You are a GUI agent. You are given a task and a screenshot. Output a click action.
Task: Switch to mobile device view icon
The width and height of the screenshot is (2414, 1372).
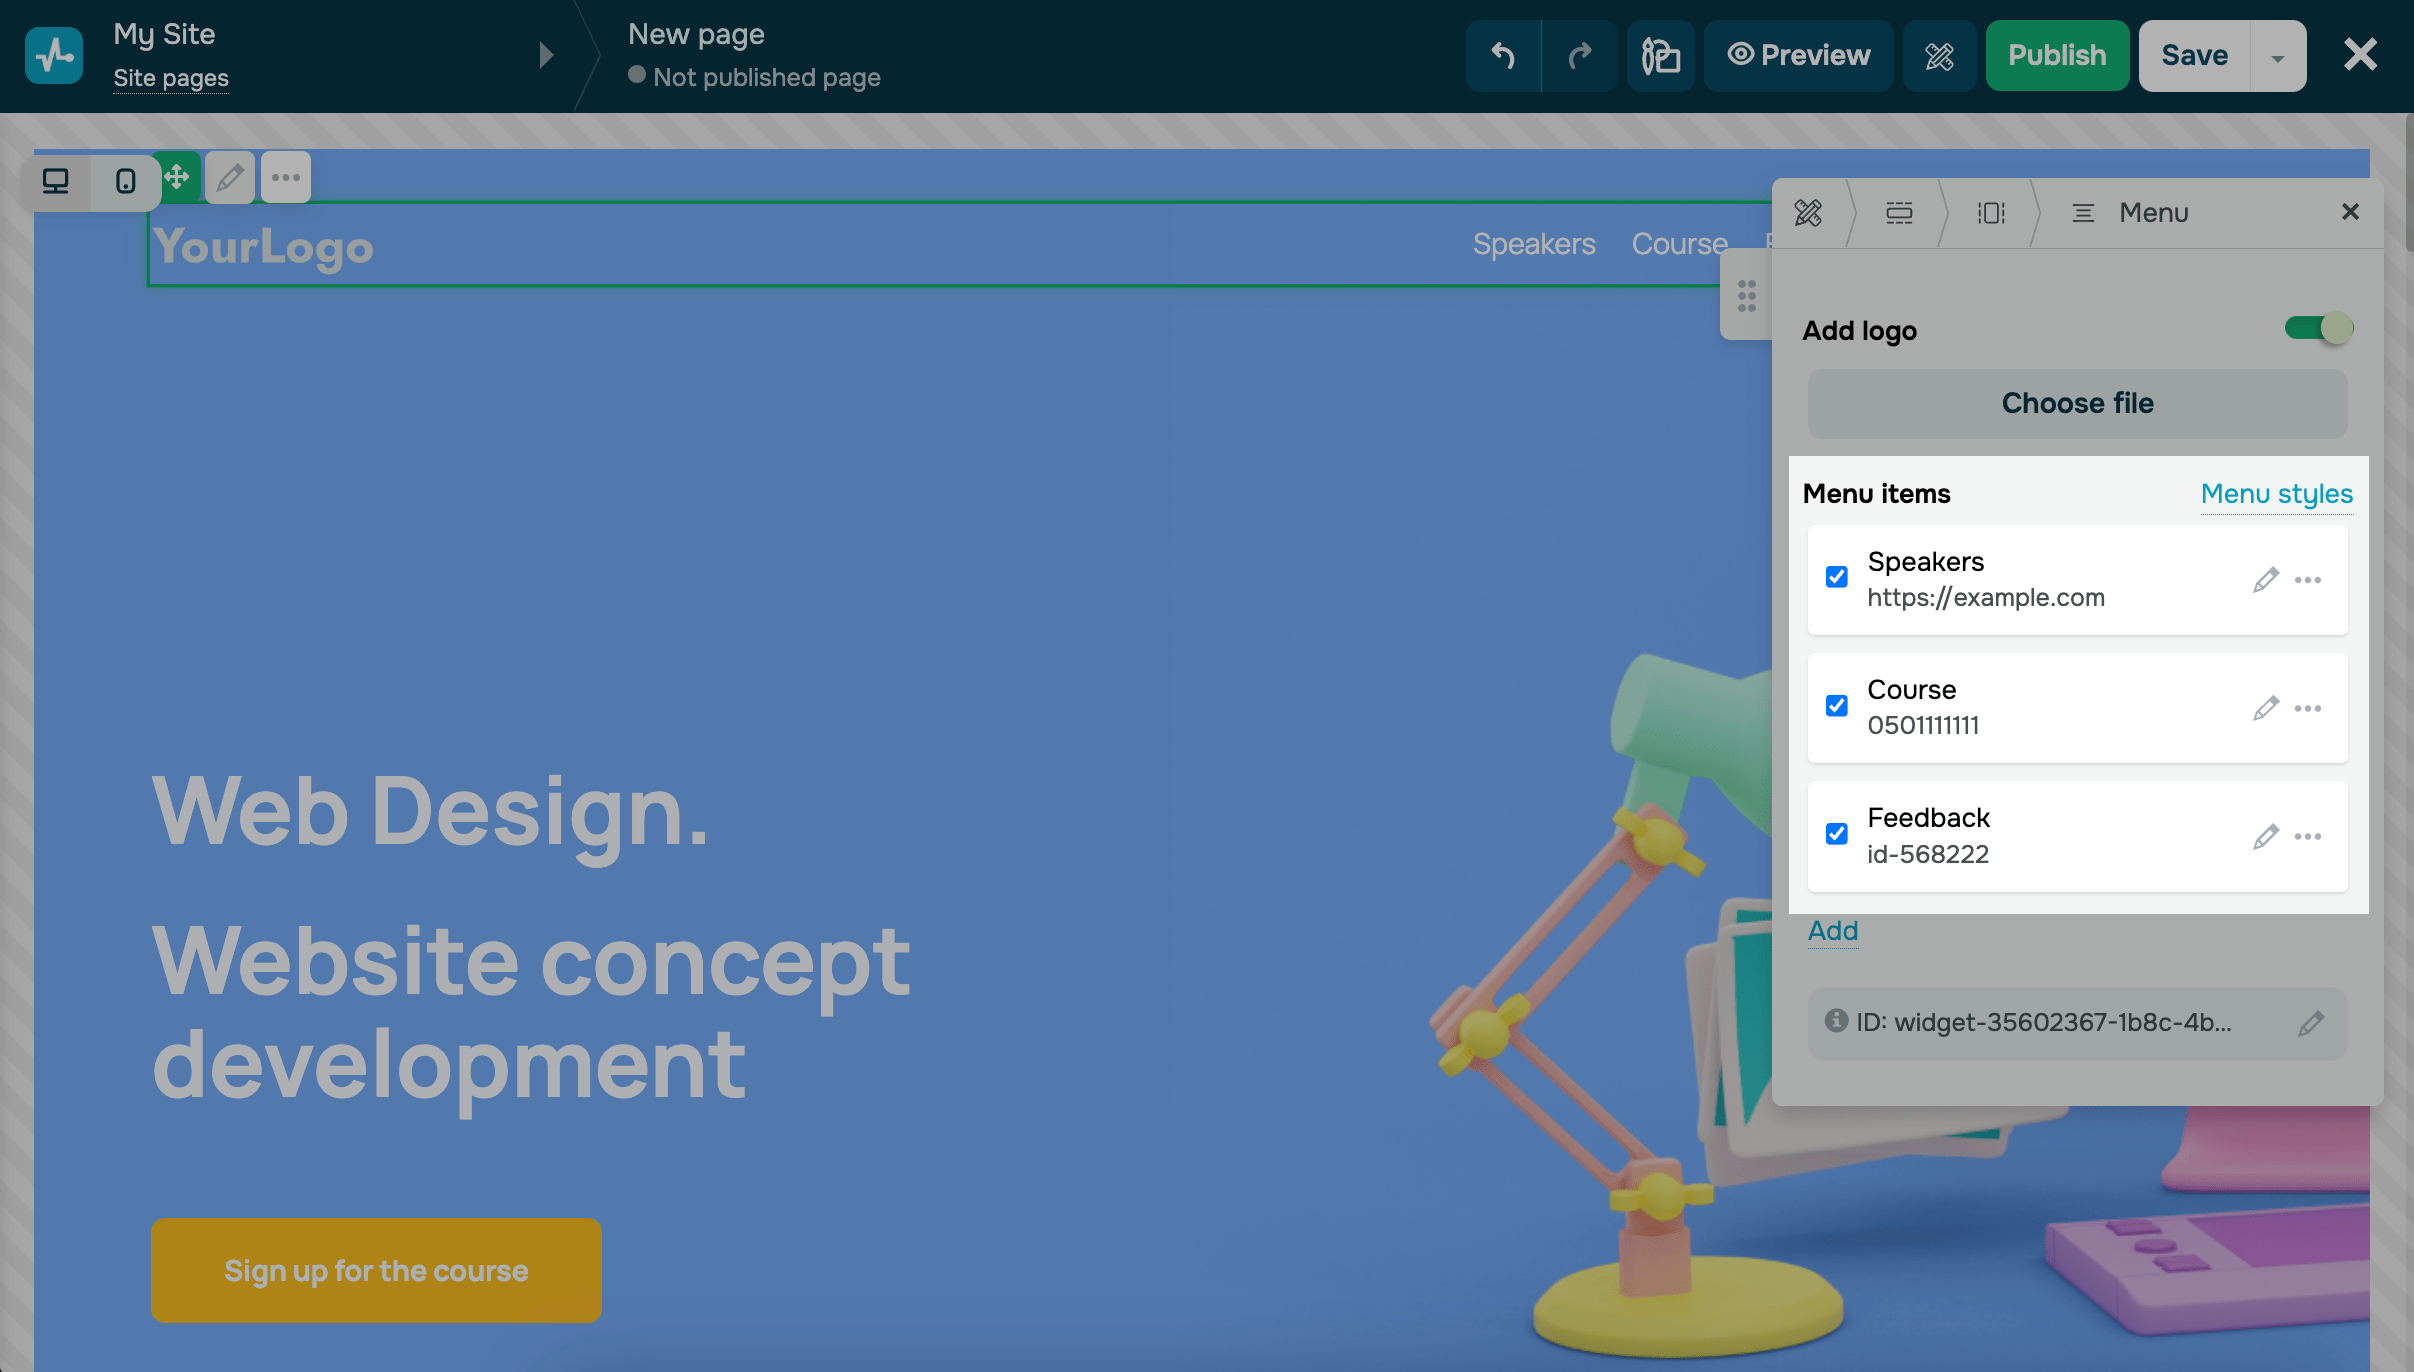125,181
